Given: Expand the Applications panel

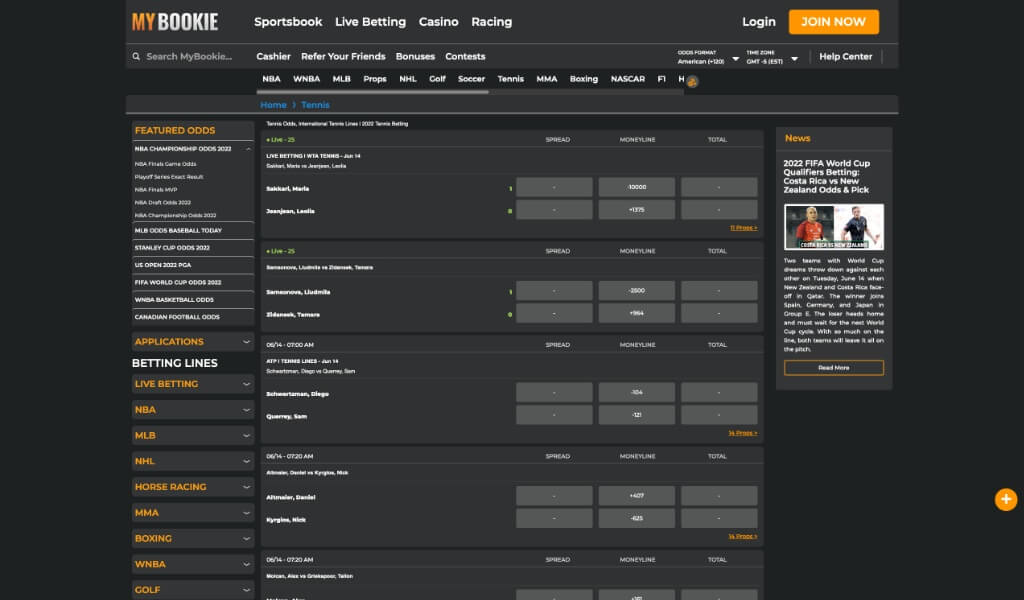Looking at the screenshot, I should 193,341.
